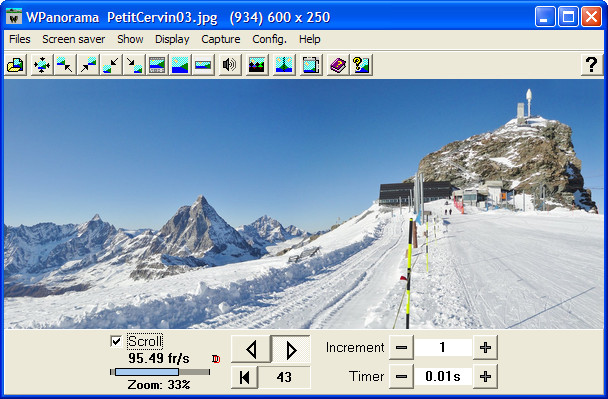
Task: Increase the Increment value with plus
Action: tap(485, 347)
